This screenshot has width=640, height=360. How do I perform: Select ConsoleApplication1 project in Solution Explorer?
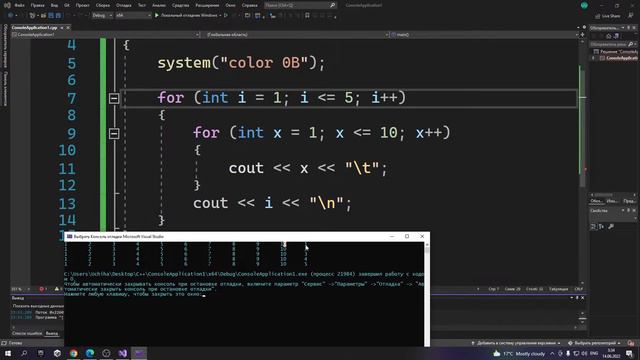click(618, 58)
